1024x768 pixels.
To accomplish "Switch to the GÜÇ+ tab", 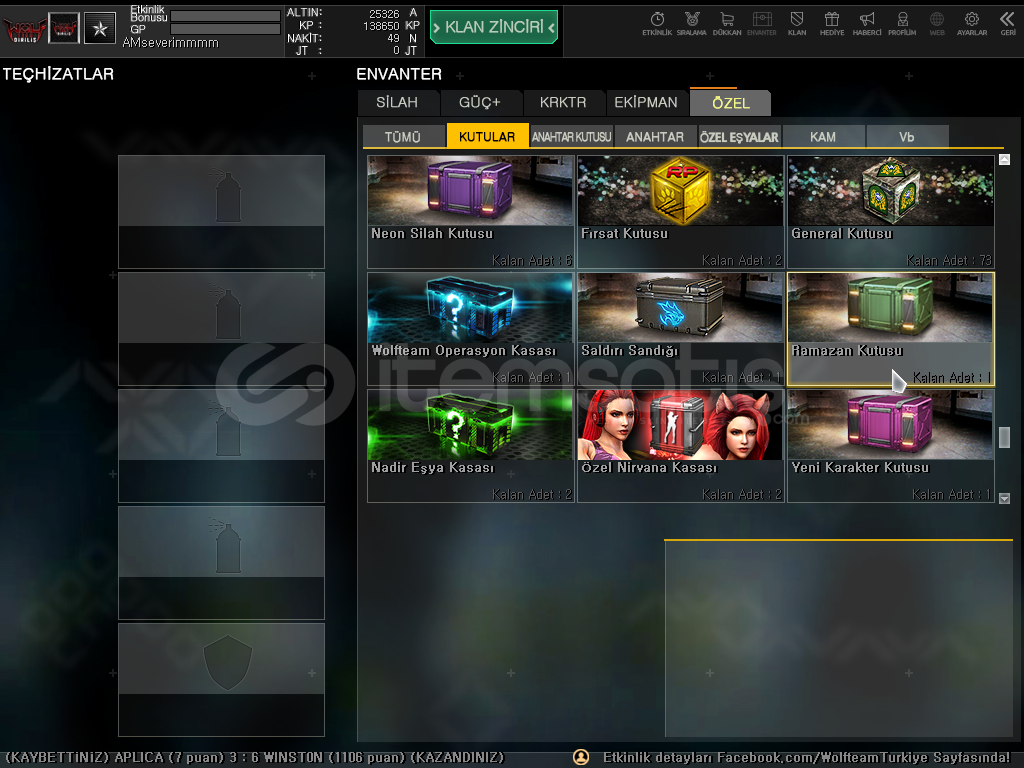I will [x=480, y=103].
